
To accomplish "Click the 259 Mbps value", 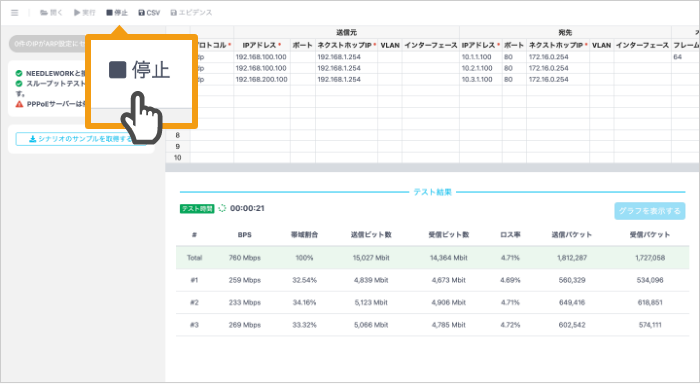I will [245, 280].
